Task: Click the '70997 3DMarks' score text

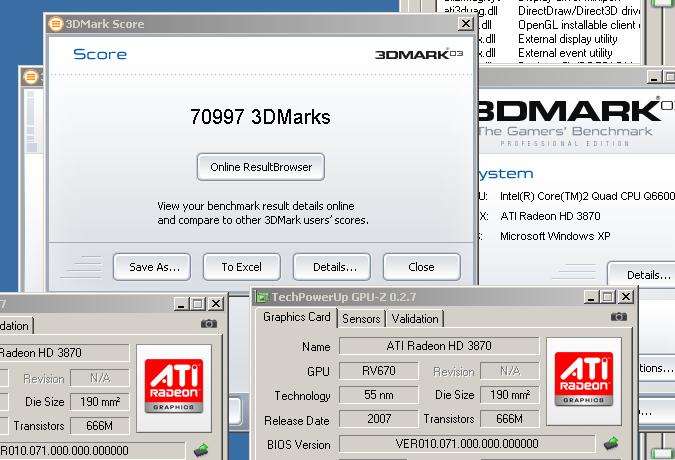Action: [260, 117]
